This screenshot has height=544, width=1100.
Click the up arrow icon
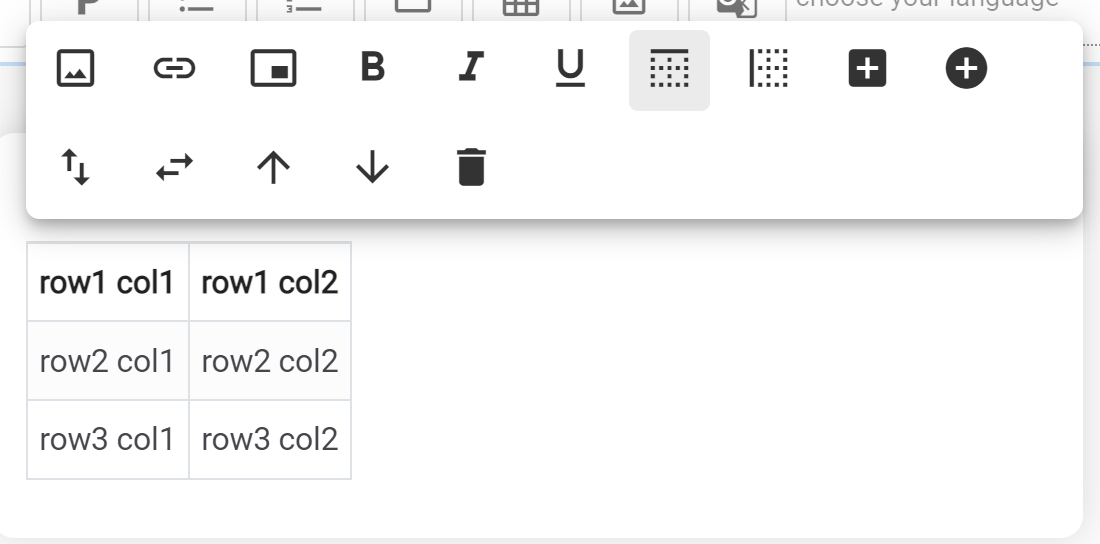pos(273,168)
